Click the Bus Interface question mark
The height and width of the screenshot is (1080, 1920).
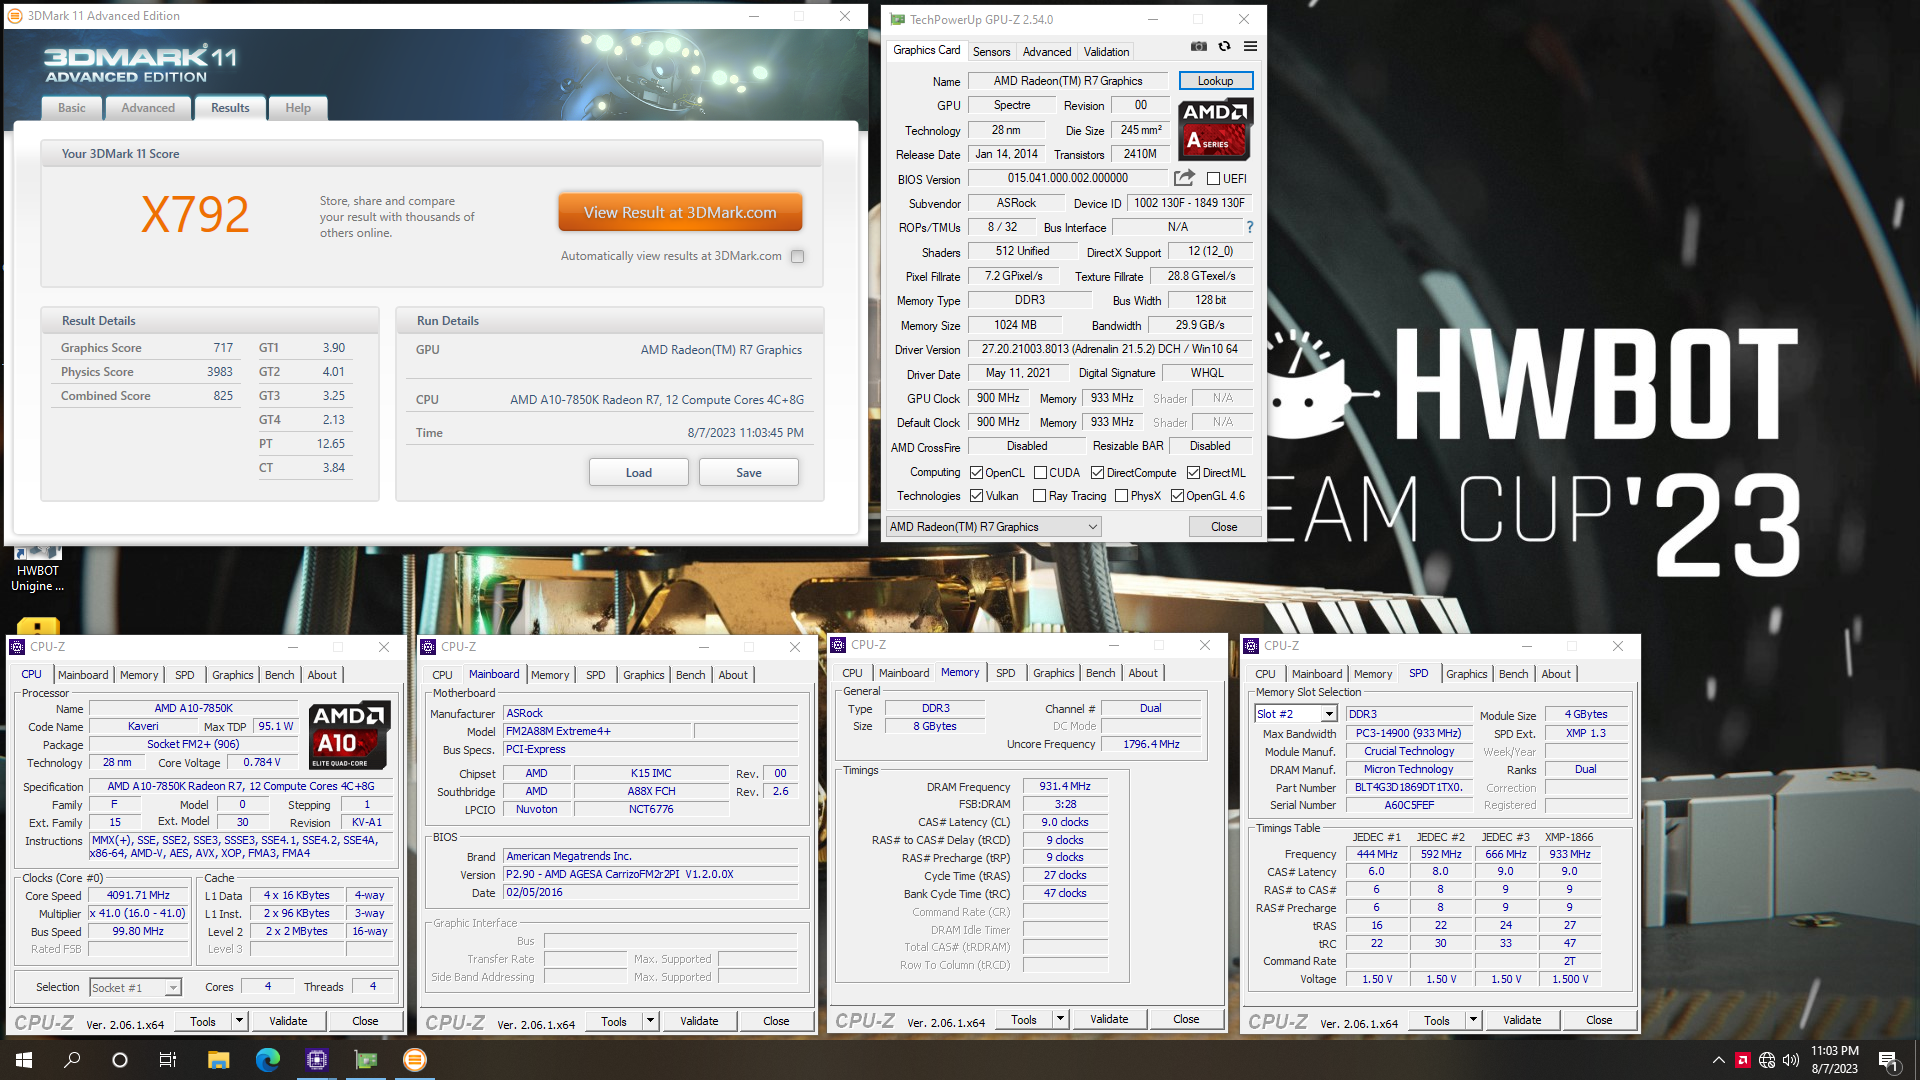pos(1249,227)
